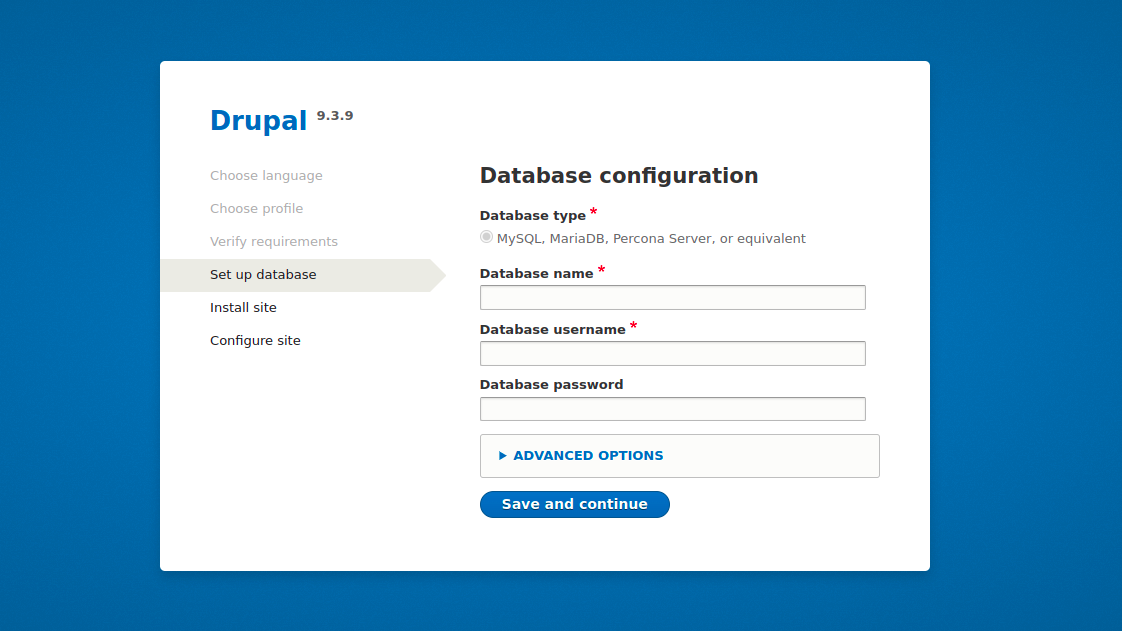Click the Database name field label

(537, 273)
